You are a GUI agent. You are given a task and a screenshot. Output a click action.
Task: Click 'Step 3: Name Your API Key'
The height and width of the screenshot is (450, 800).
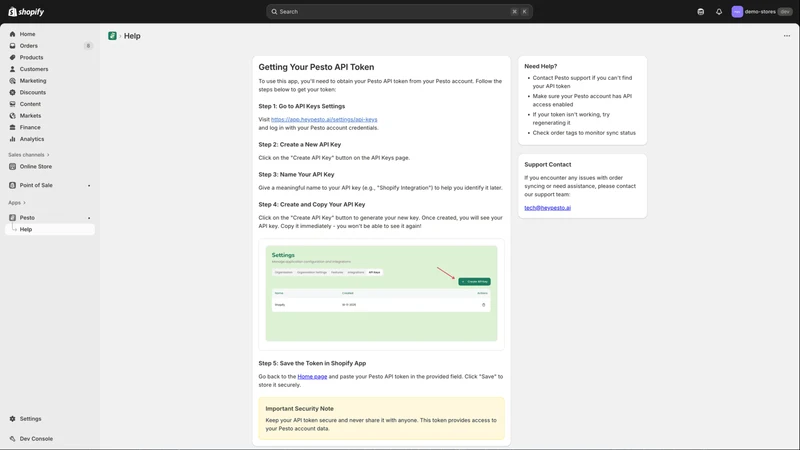(296, 174)
